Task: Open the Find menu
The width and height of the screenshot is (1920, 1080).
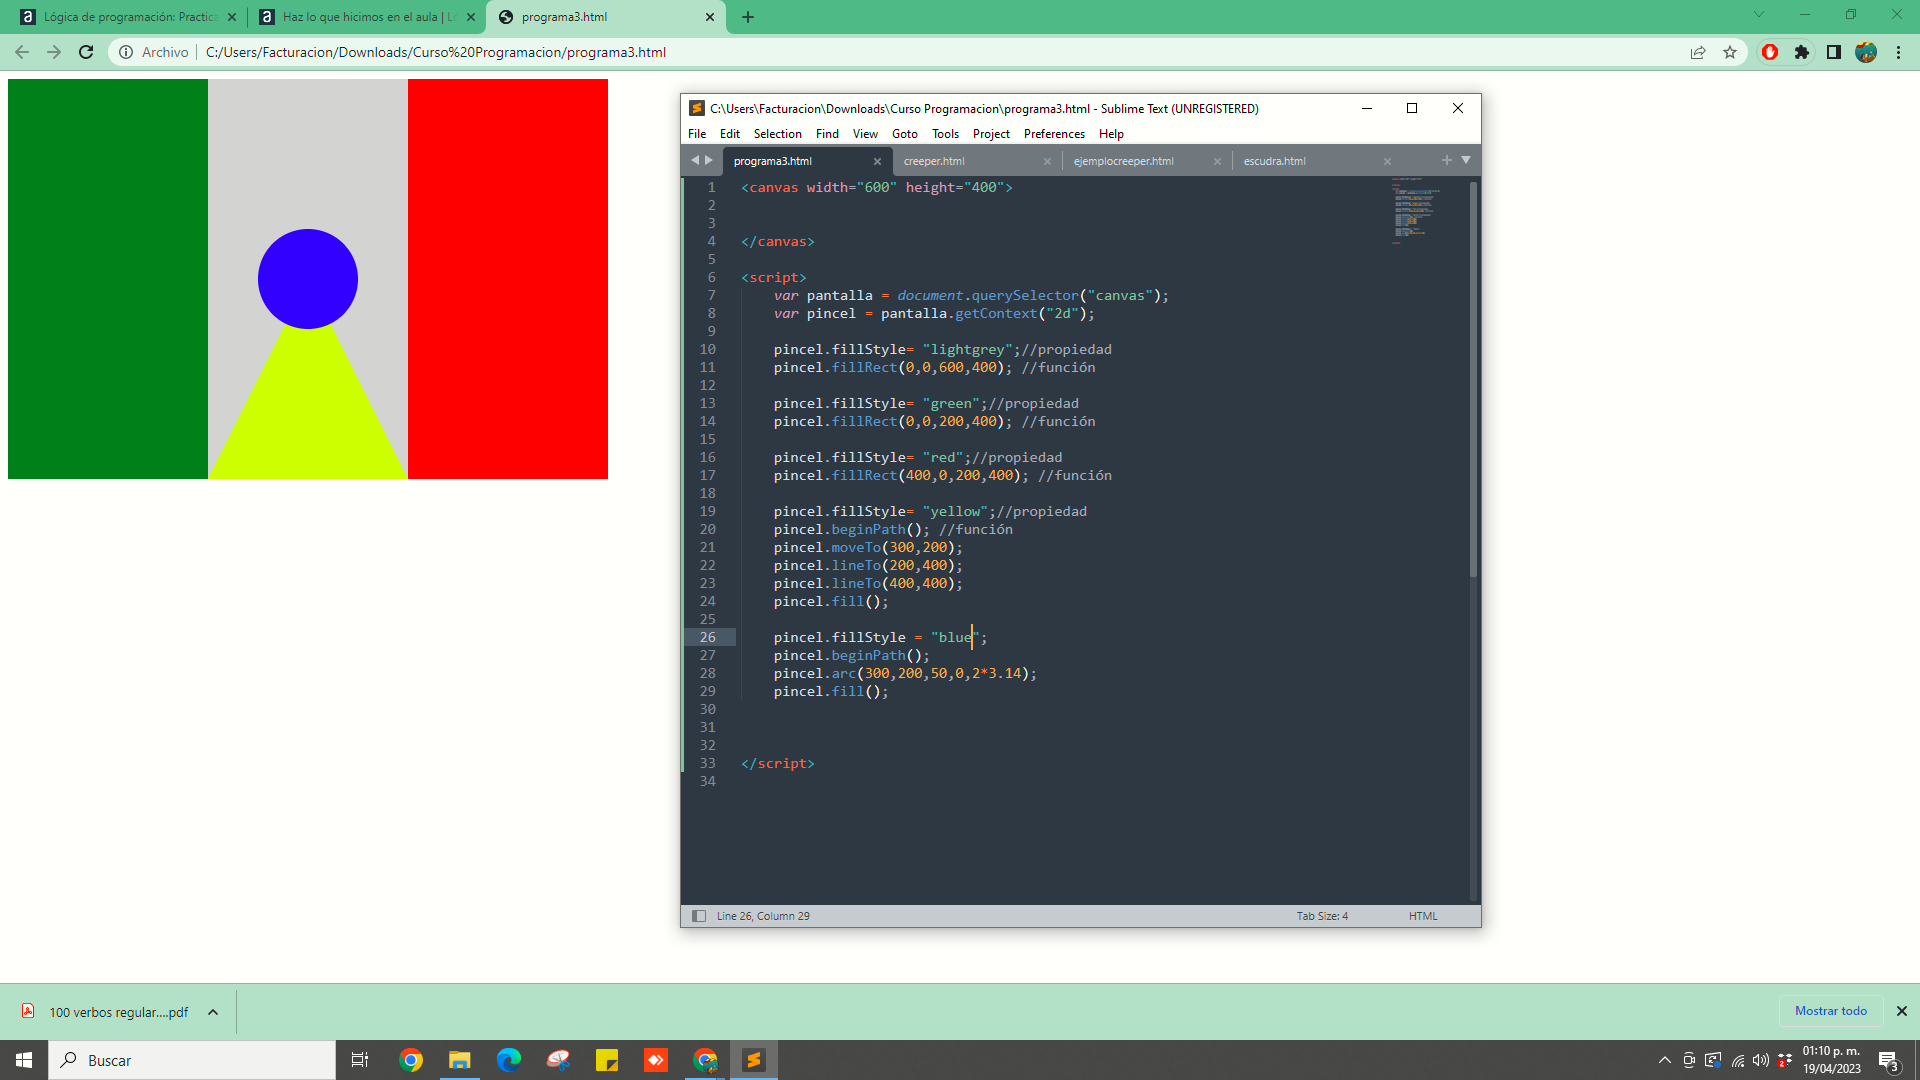Action: pos(827,134)
